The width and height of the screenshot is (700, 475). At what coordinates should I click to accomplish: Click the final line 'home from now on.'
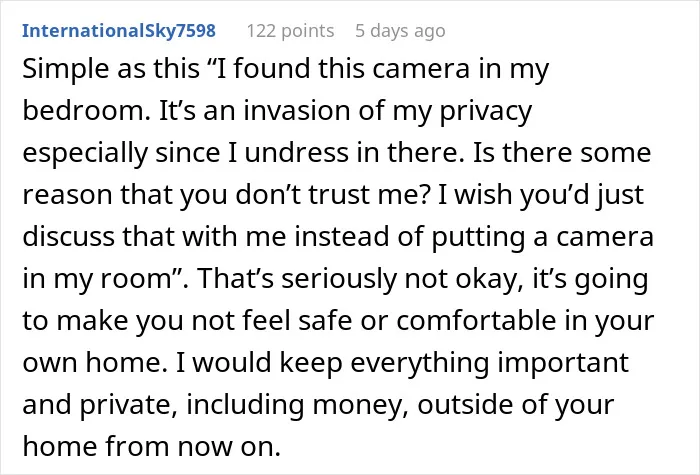[151, 446]
